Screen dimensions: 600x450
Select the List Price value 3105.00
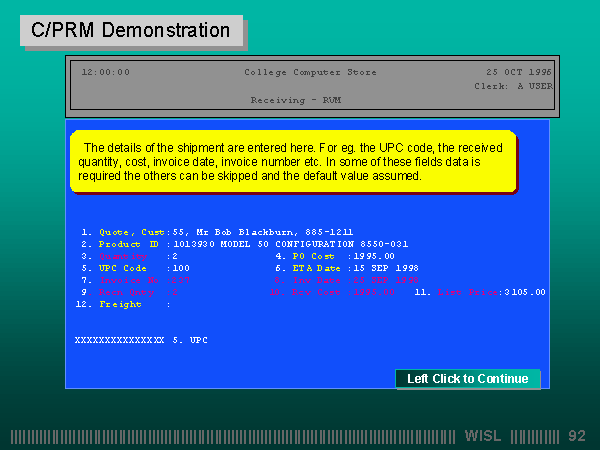click(524, 292)
